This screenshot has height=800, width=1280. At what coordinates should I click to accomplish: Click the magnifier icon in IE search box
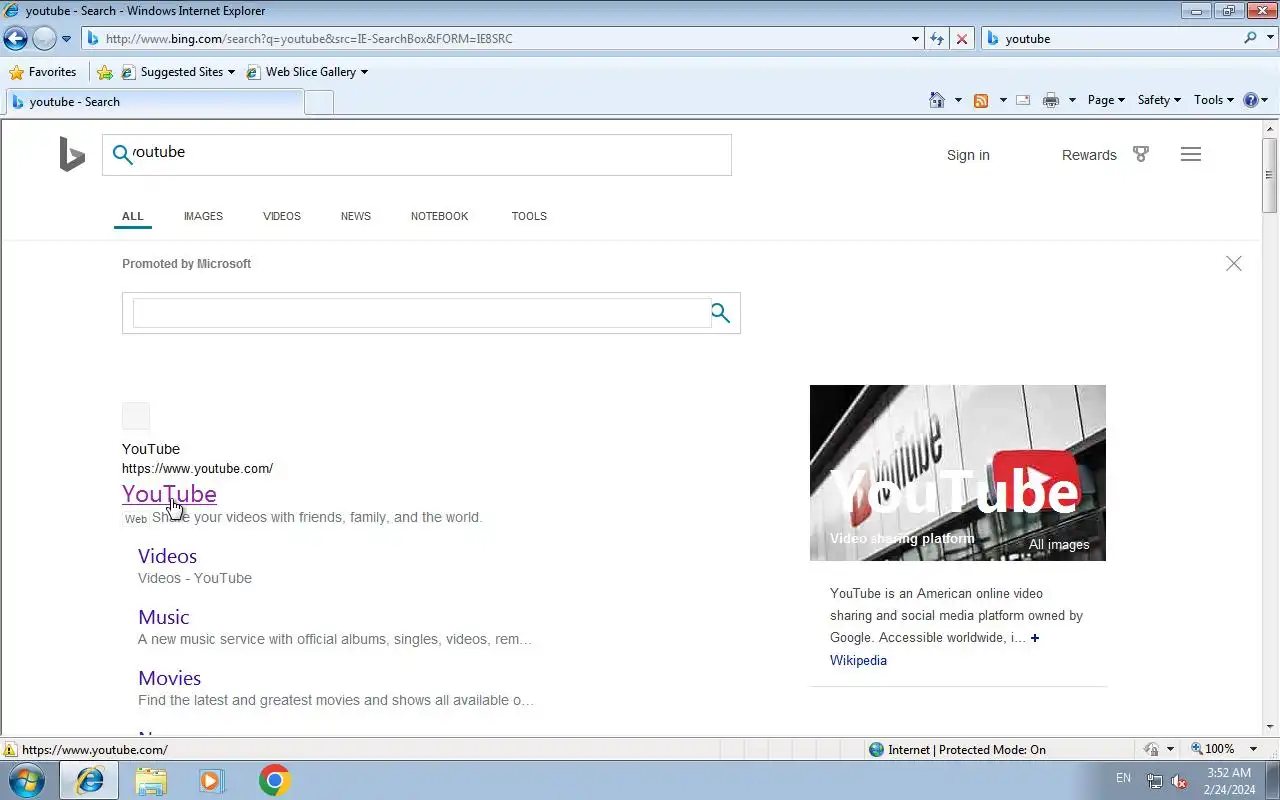pos(1250,38)
